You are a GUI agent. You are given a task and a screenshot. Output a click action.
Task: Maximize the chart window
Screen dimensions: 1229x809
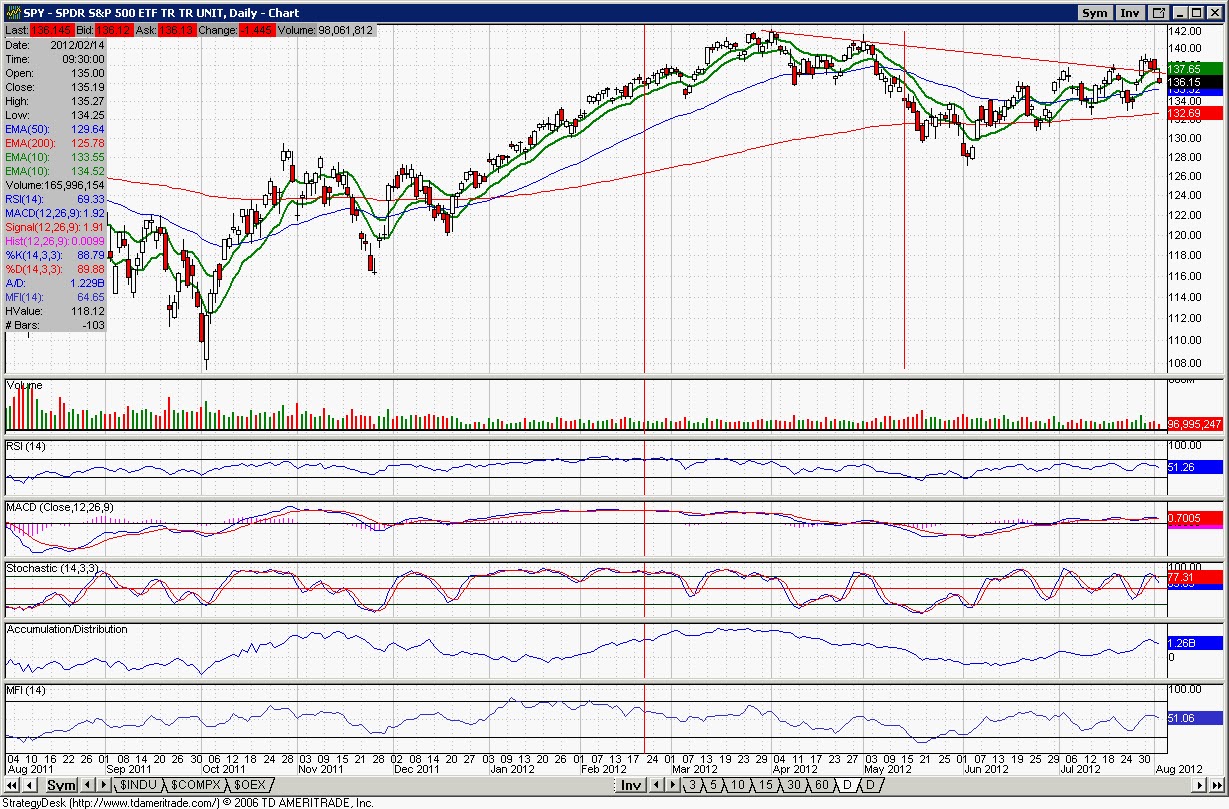(x=1198, y=13)
